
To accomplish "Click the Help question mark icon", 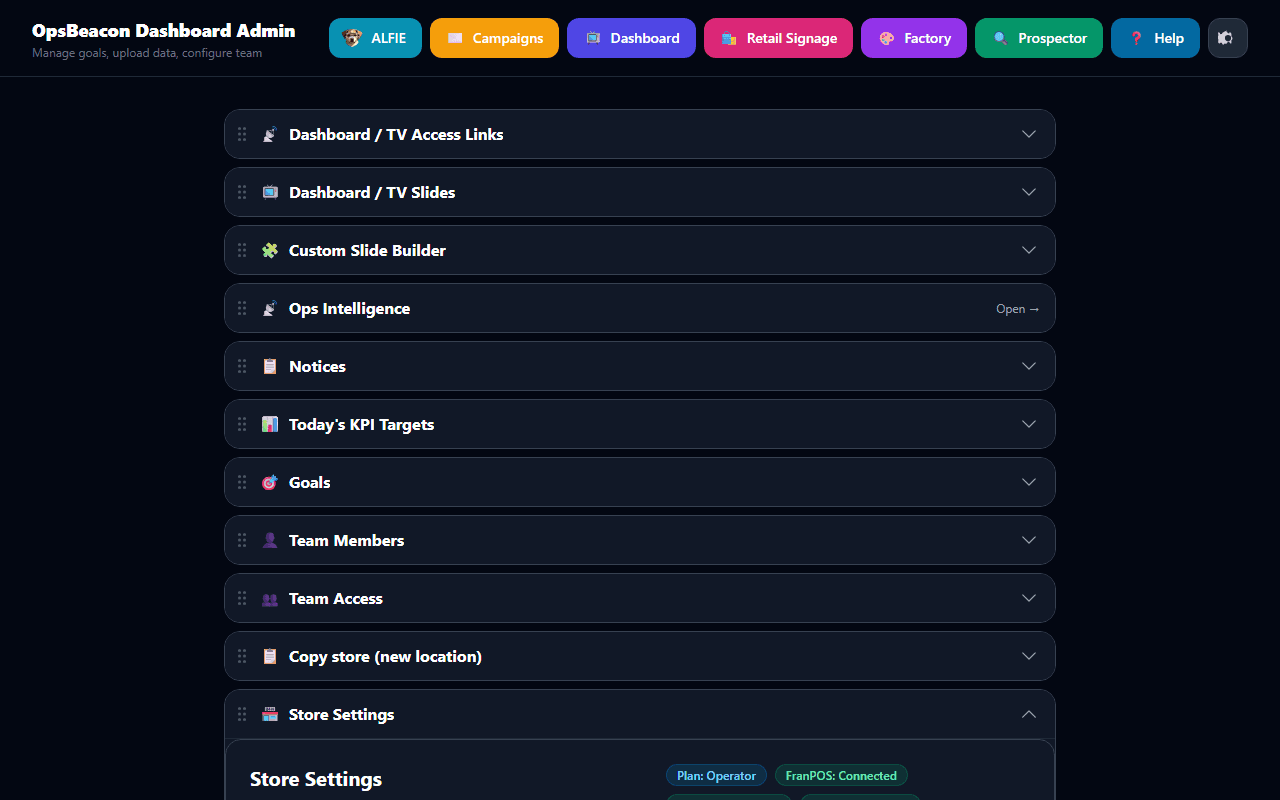I will 1136,38.
